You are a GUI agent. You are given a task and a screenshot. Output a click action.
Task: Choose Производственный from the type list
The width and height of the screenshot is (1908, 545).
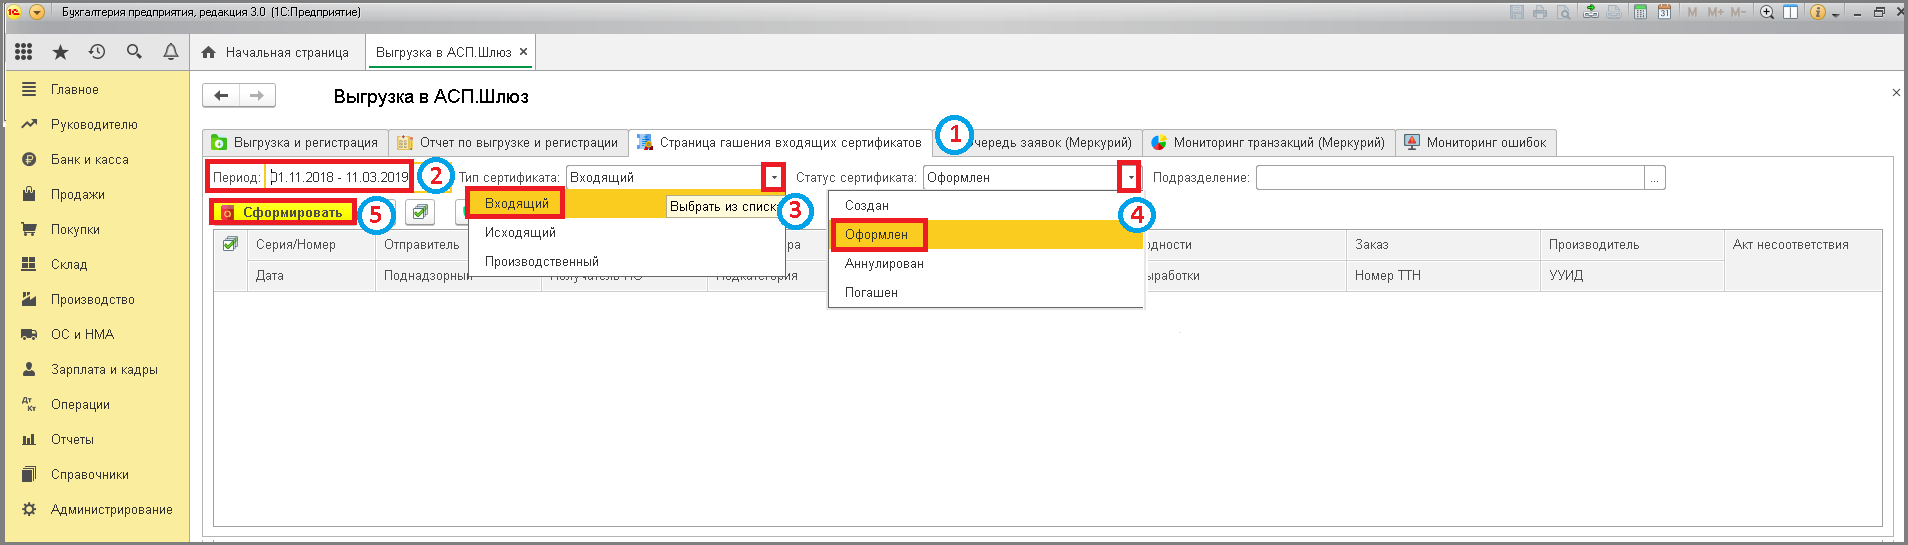click(x=626, y=262)
